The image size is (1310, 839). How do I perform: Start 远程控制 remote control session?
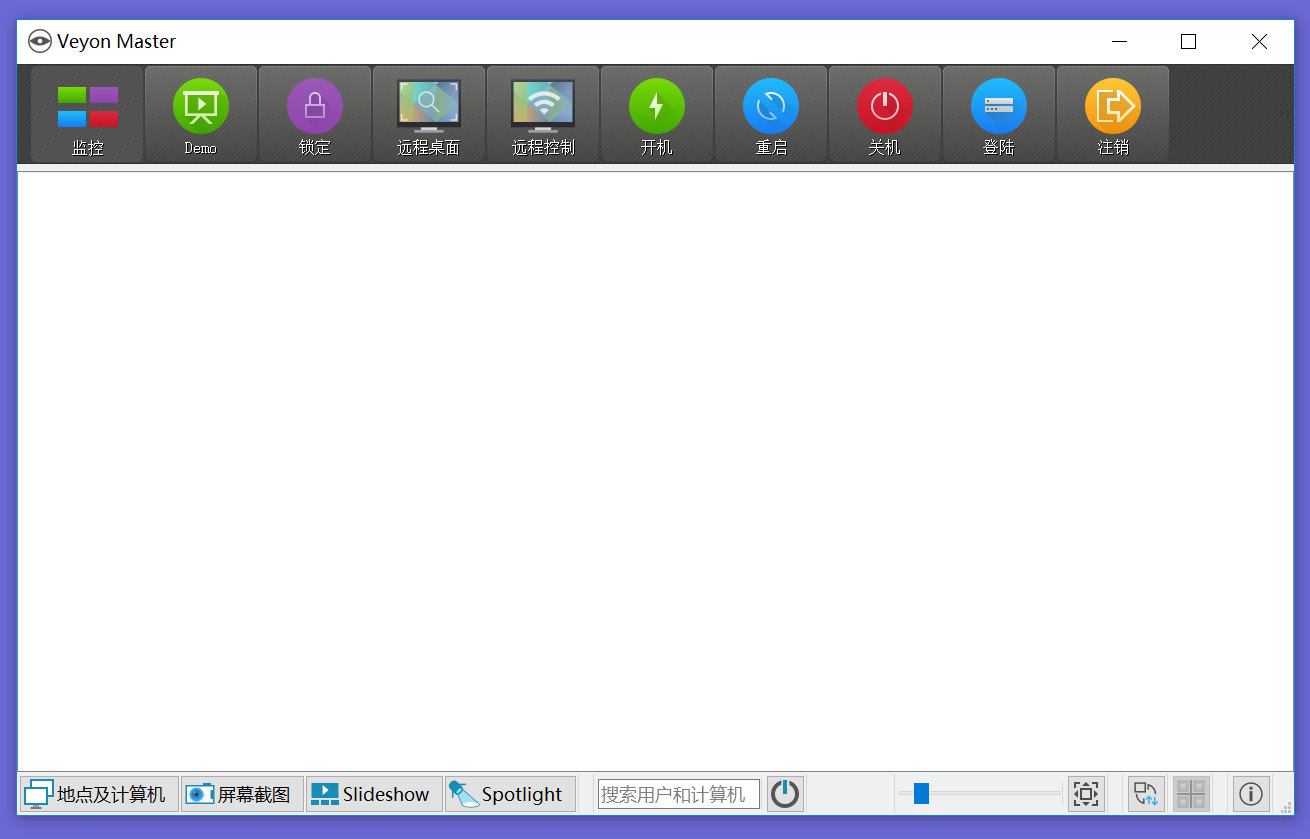click(542, 114)
